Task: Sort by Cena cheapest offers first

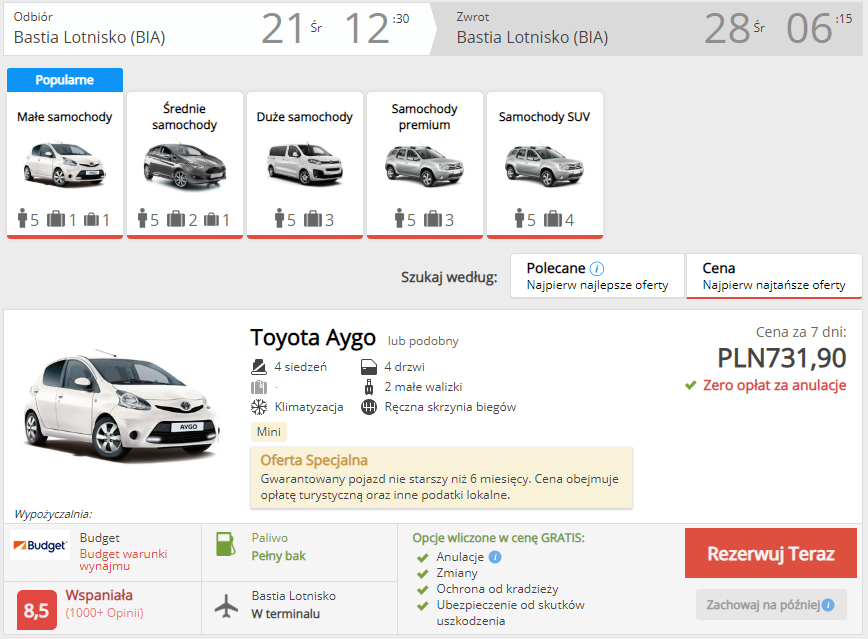Action: point(774,276)
